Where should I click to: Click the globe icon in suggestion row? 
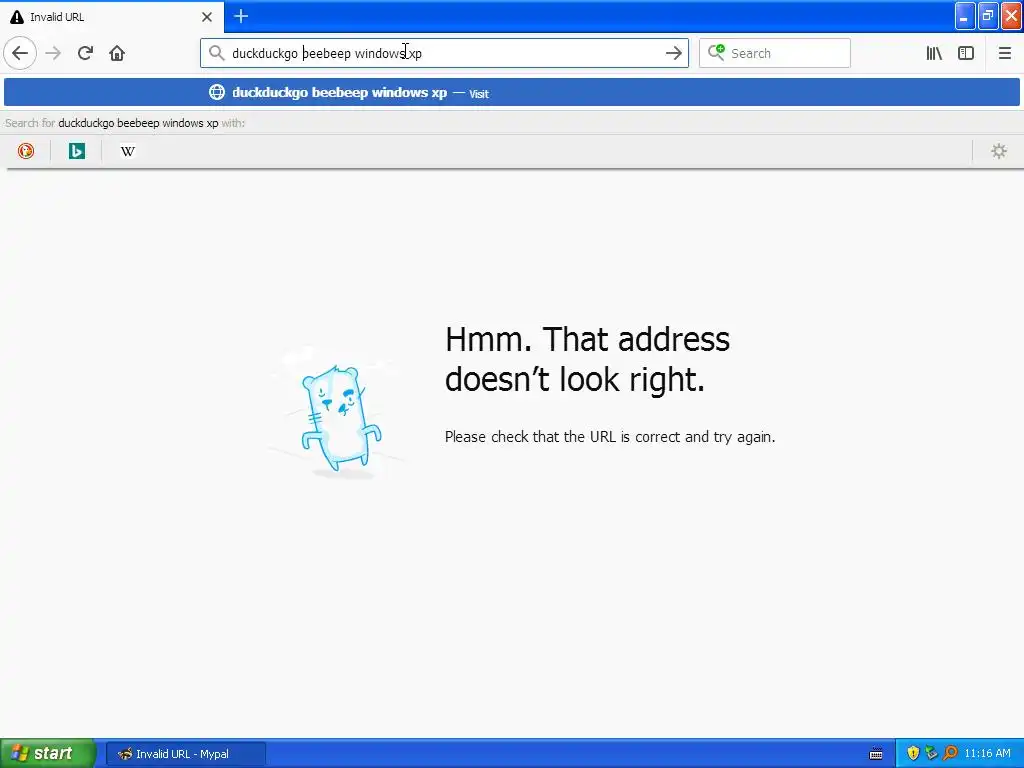pyautogui.click(x=217, y=92)
